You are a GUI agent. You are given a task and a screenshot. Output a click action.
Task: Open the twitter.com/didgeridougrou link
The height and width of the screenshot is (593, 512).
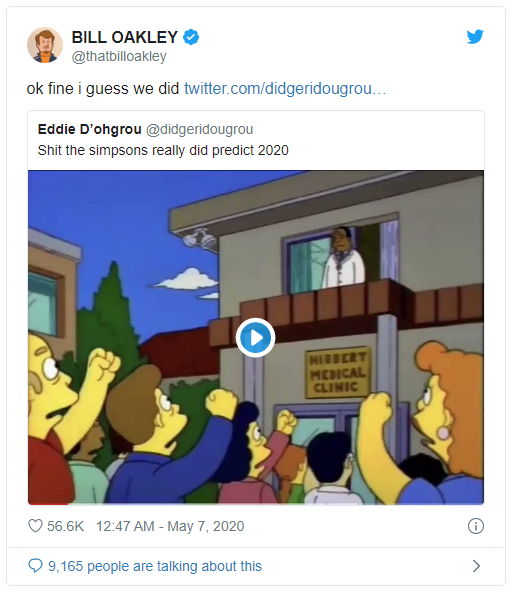tap(285, 88)
